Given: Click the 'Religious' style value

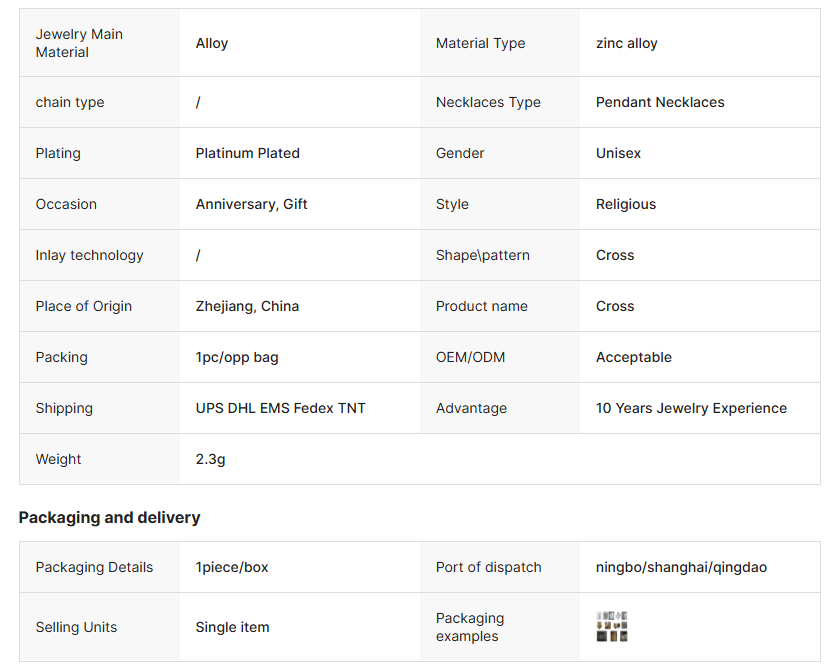Looking at the screenshot, I should point(626,204).
